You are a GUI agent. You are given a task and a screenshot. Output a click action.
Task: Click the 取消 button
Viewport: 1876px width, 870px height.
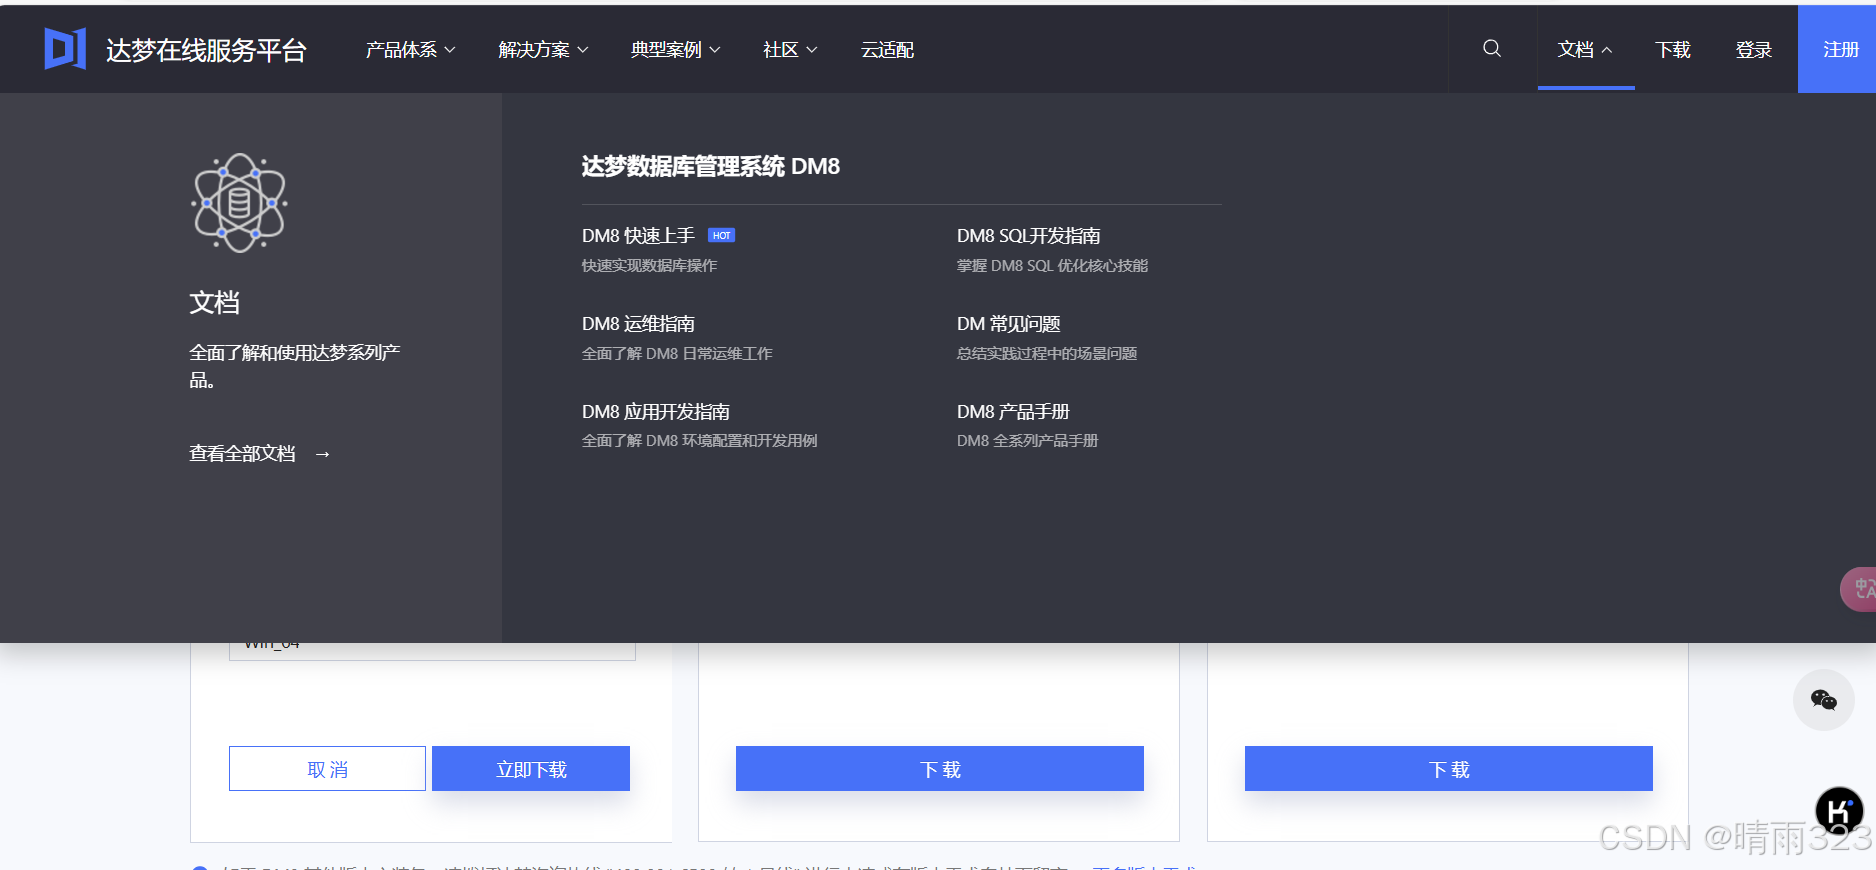pos(327,768)
